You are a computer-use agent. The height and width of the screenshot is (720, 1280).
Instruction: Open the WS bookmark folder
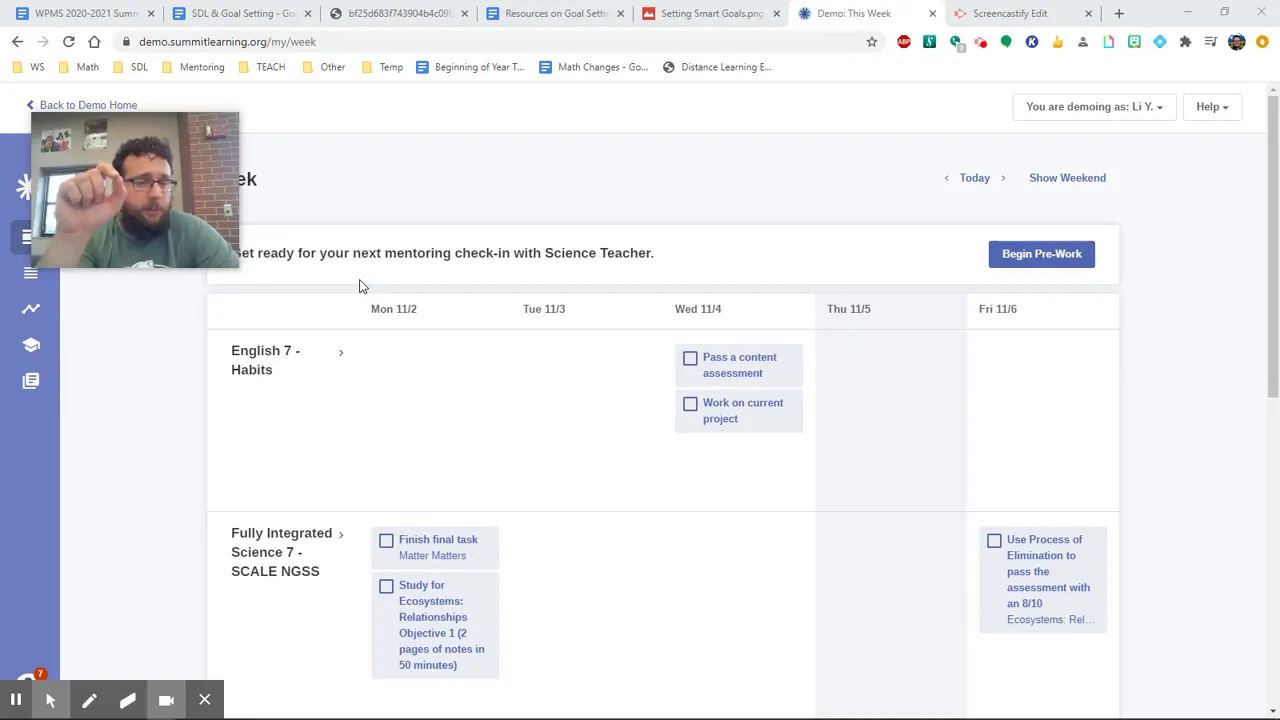[28, 67]
